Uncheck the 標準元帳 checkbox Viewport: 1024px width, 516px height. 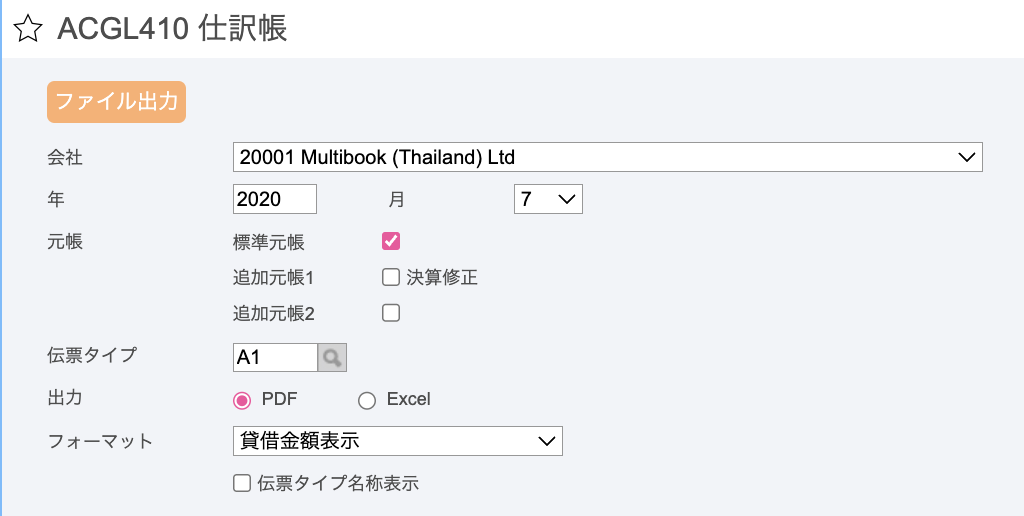(x=391, y=242)
